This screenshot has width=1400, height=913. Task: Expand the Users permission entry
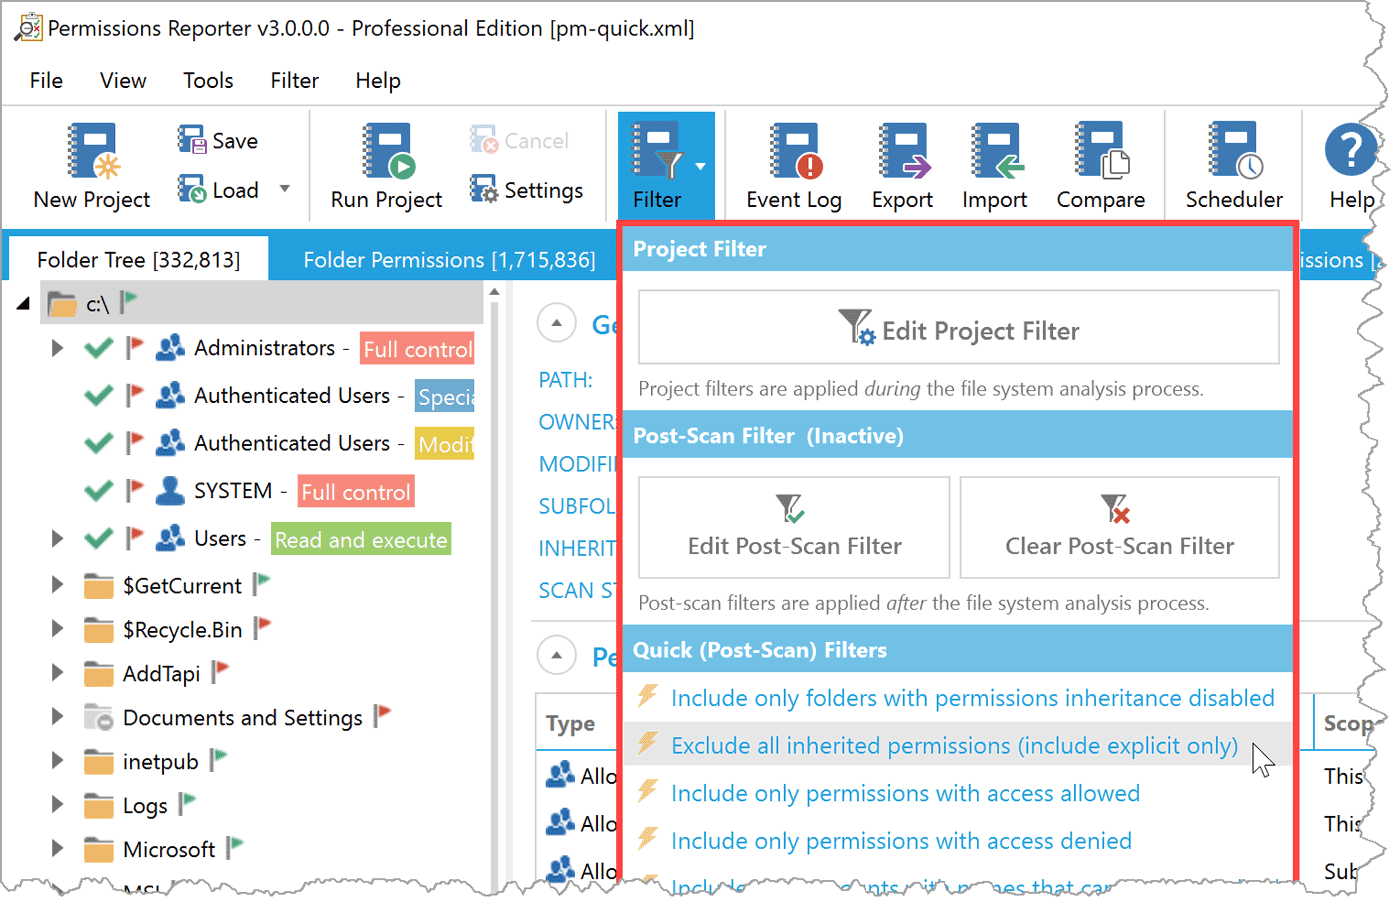click(x=57, y=539)
